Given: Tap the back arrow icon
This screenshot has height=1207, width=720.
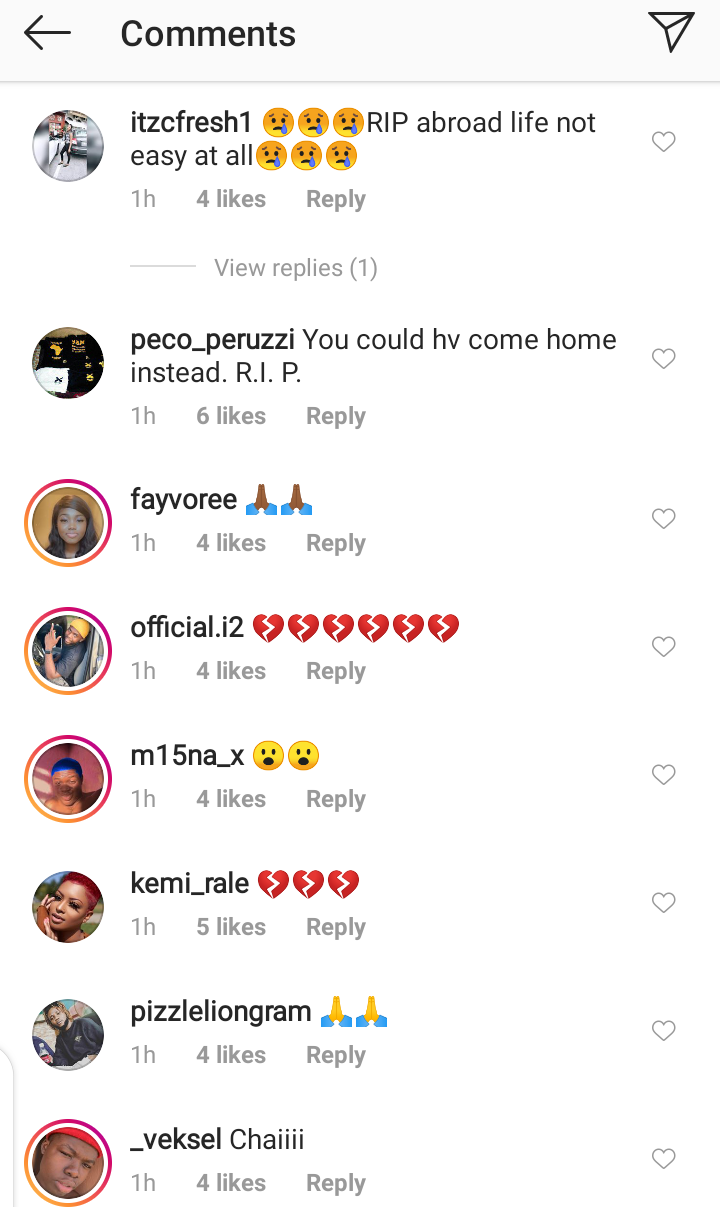Looking at the screenshot, I should (x=47, y=34).
